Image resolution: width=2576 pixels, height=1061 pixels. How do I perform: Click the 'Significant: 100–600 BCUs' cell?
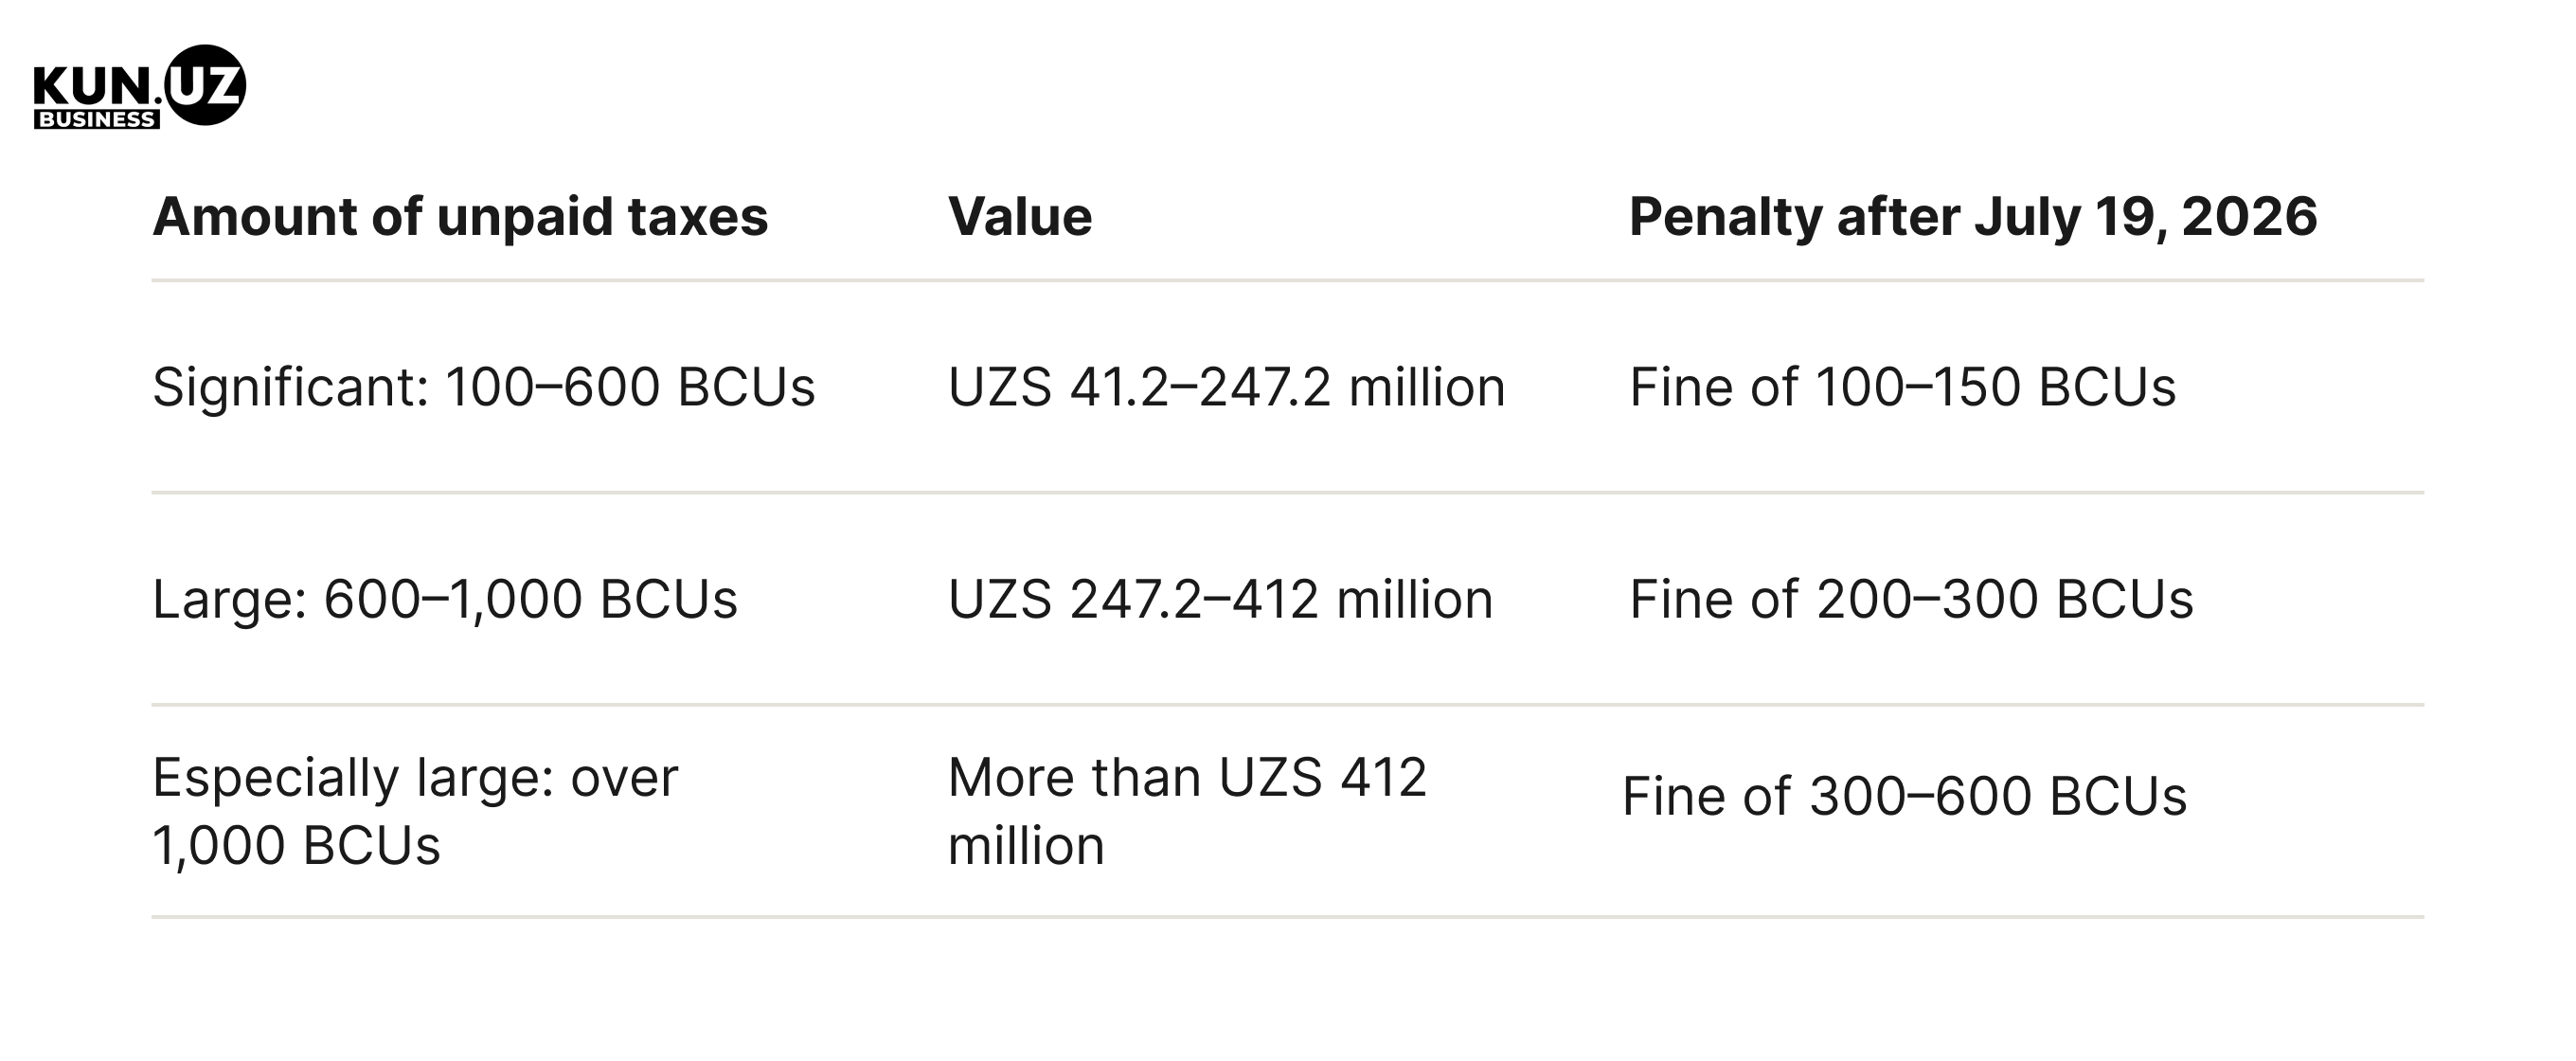(x=484, y=387)
